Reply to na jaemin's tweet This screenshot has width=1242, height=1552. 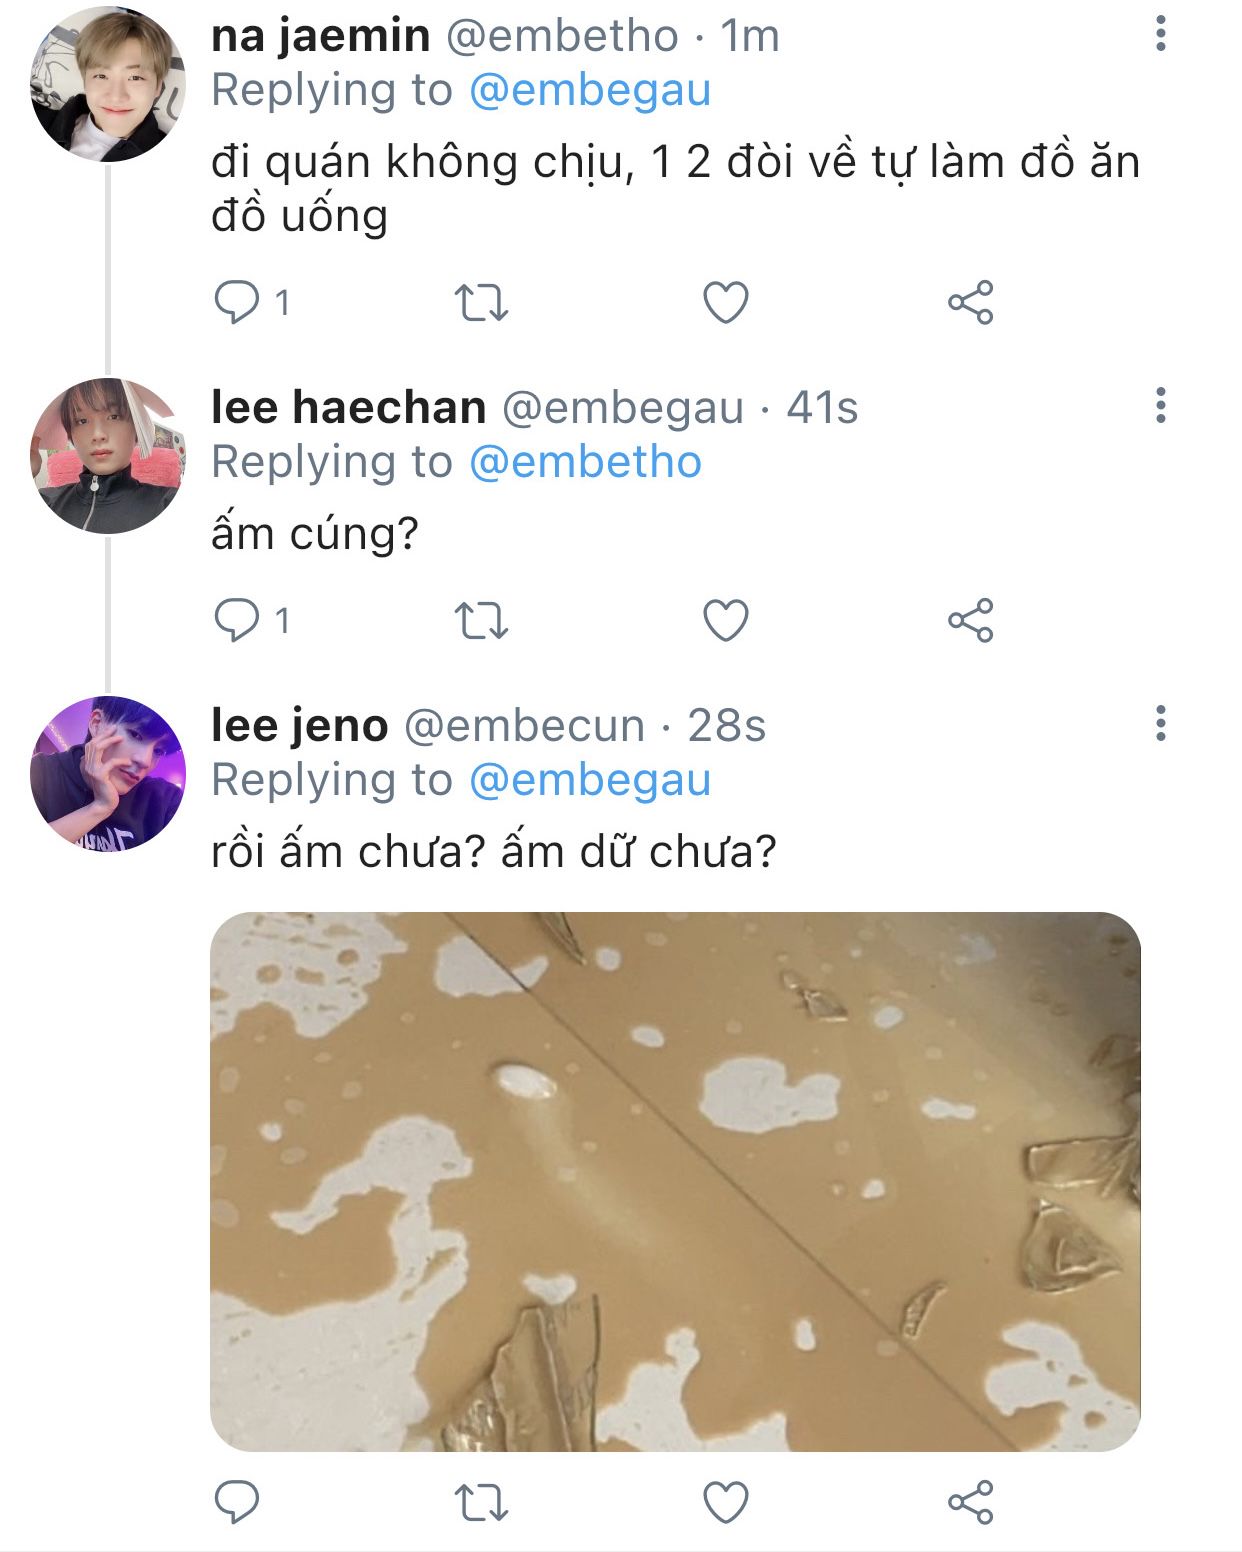[237, 302]
